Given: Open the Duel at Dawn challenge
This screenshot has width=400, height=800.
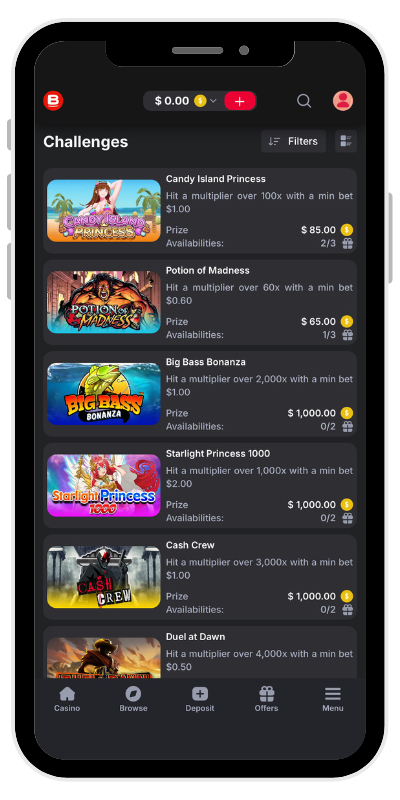Looking at the screenshot, I should click(x=200, y=653).
